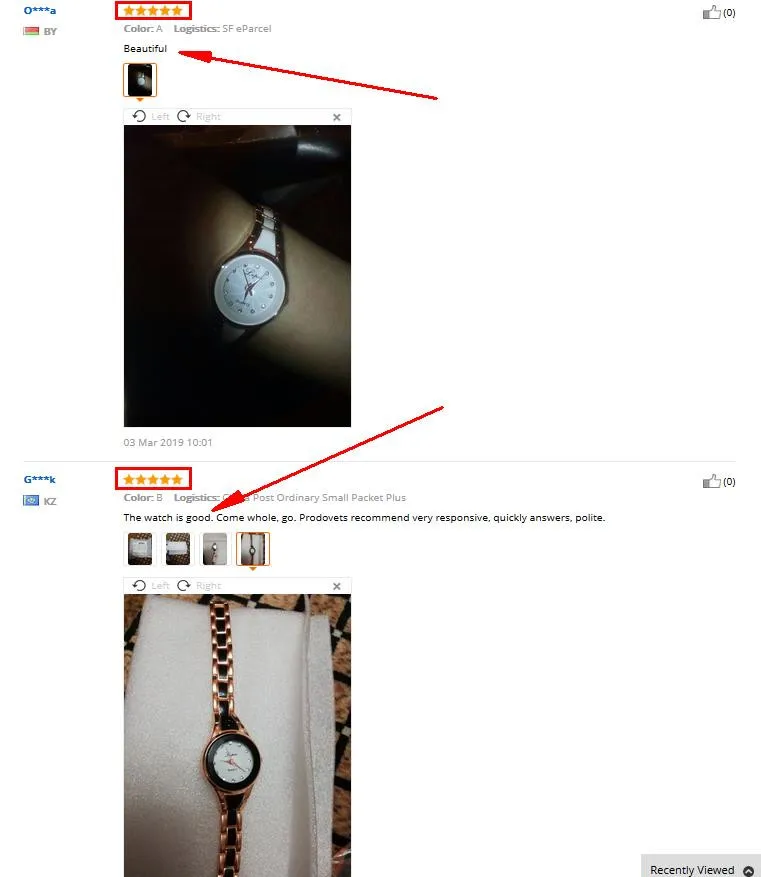Open the Recently Viewed bar
Image resolution: width=761 pixels, height=877 pixels.
(701, 866)
